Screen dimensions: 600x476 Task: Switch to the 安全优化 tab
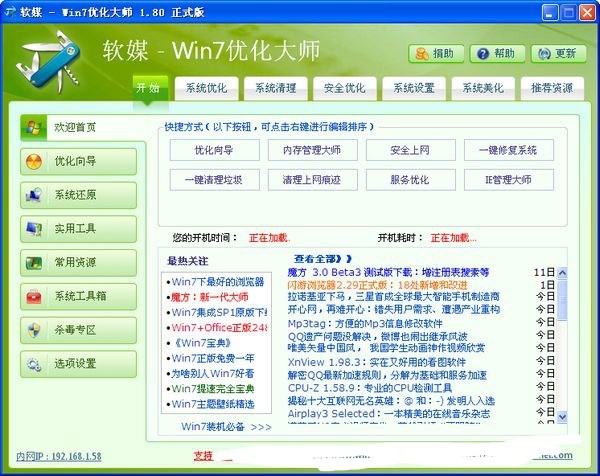(x=344, y=88)
